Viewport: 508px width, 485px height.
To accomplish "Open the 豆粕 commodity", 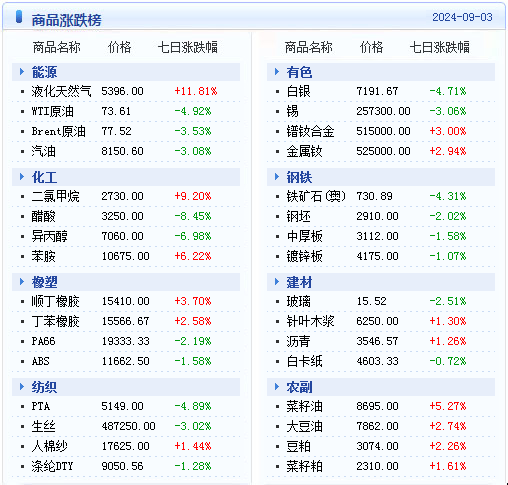I will (299, 446).
